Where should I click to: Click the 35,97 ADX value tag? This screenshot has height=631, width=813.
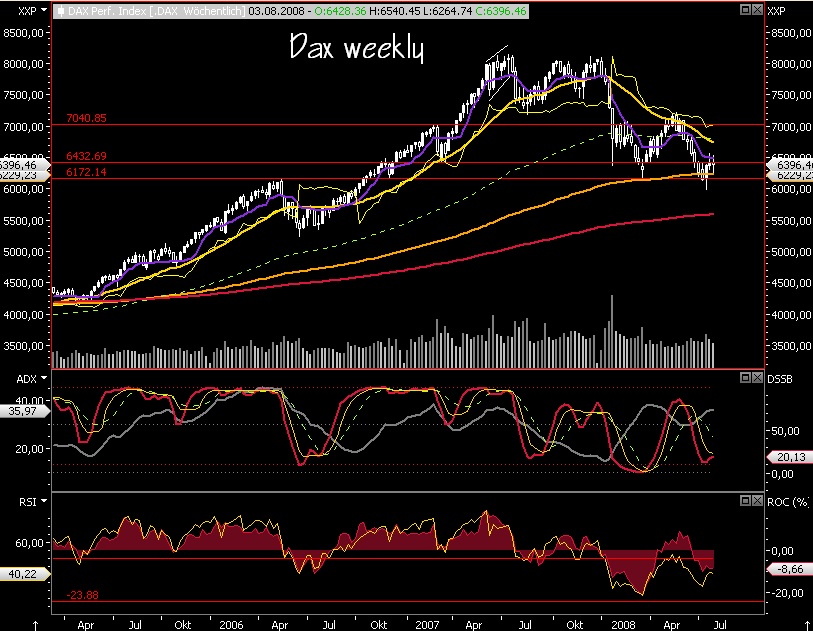23,412
